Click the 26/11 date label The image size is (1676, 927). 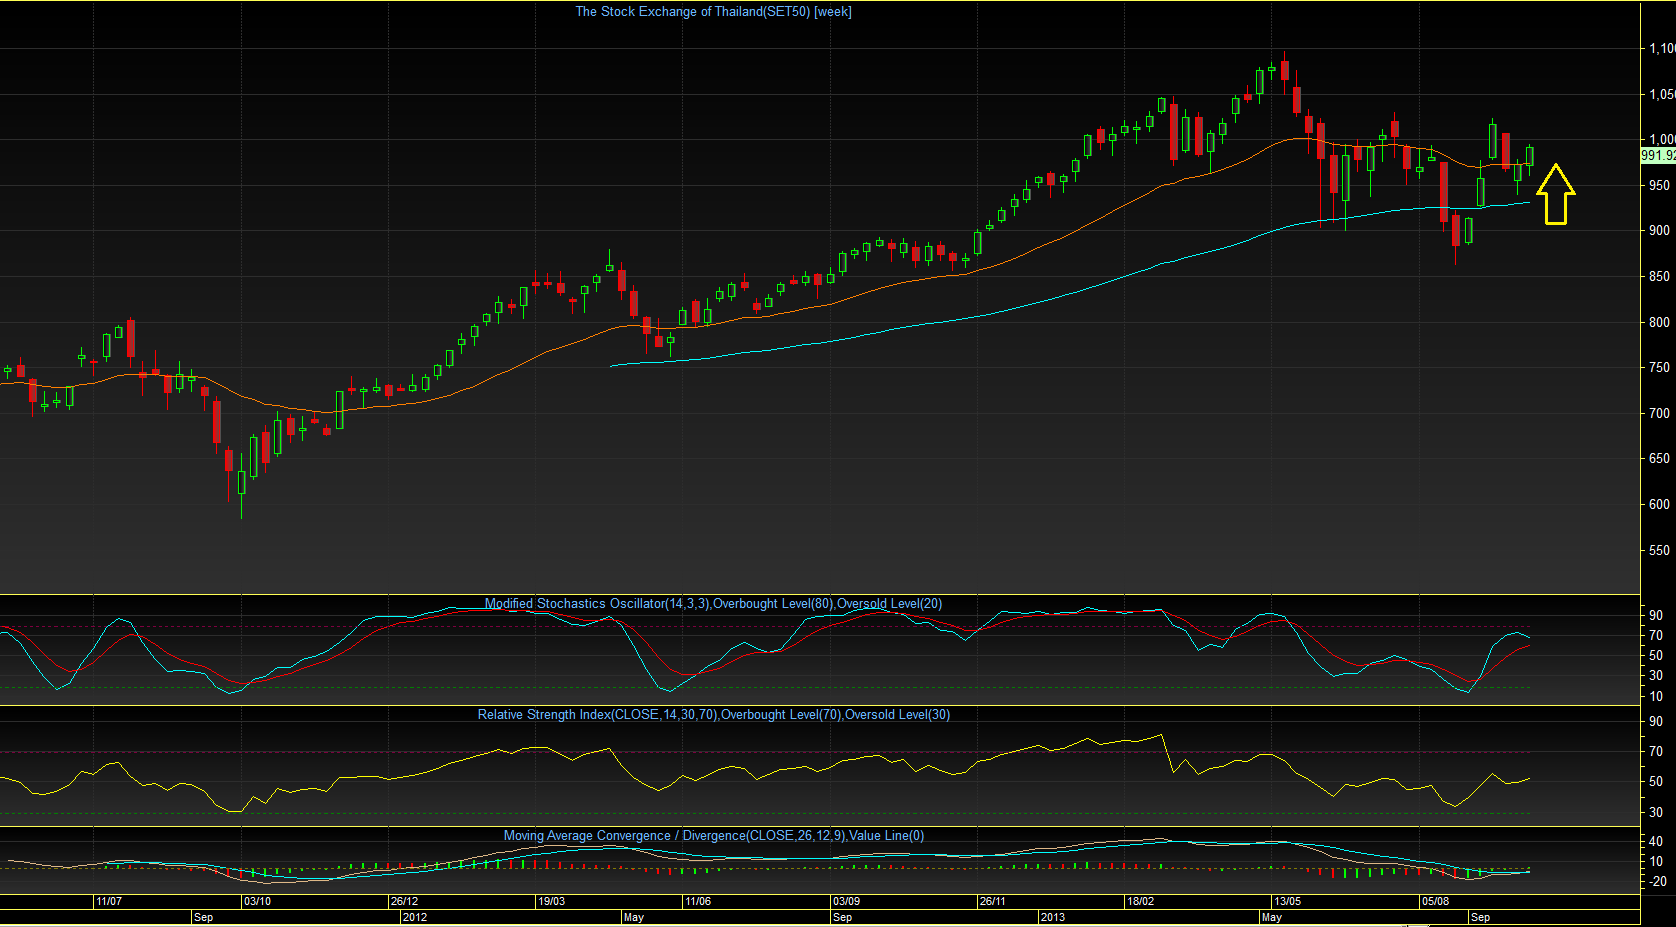993,902
